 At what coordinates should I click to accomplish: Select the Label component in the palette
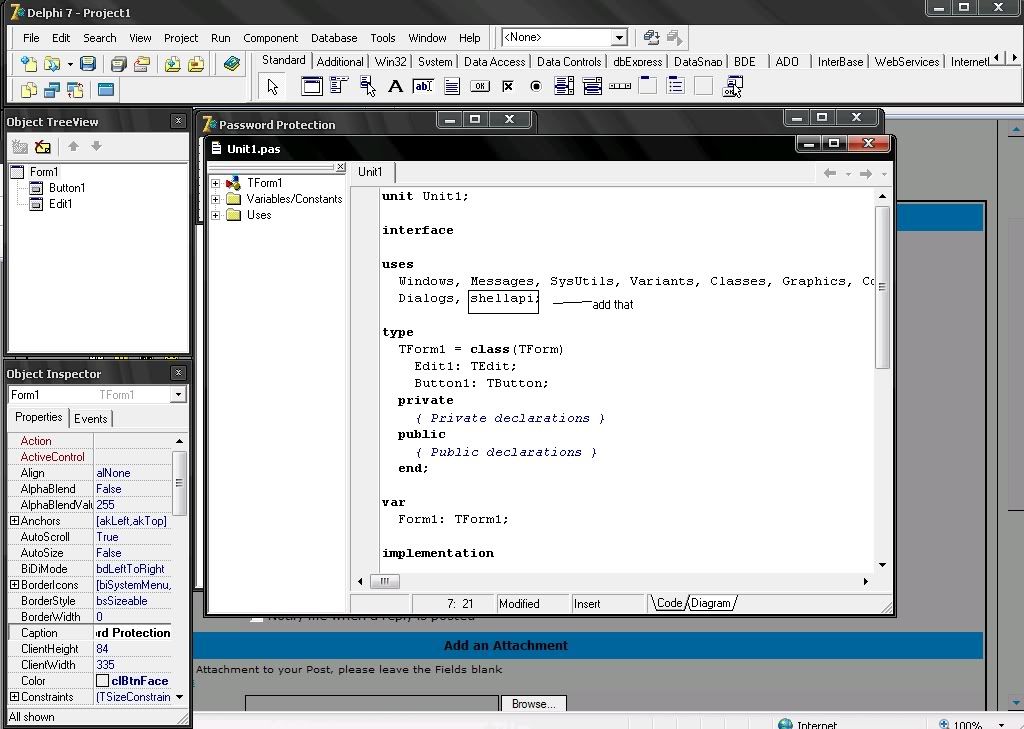pos(395,87)
